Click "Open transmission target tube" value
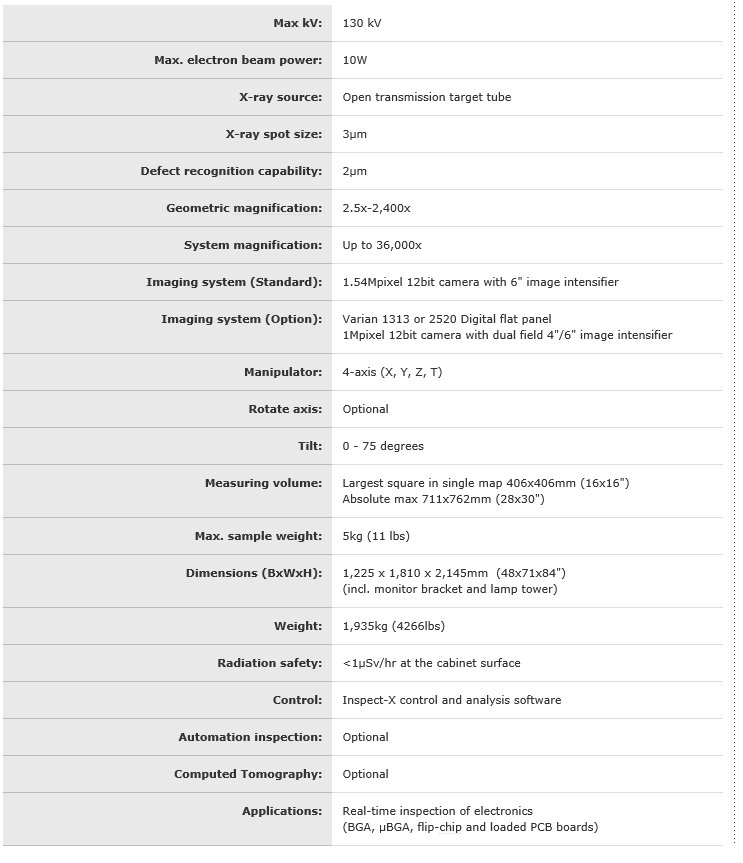The image size is (743, 863). click(x=426, y=97)
